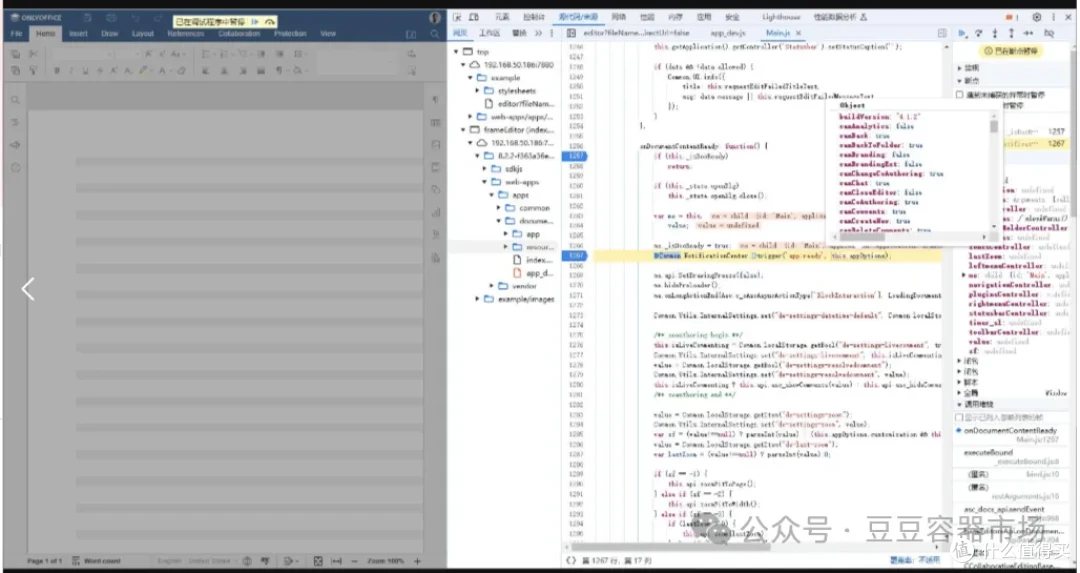Click the Resume execution icon in the debugger toolbar
The height and width of the screenshot is (573, 1080).
click(962, 33)
